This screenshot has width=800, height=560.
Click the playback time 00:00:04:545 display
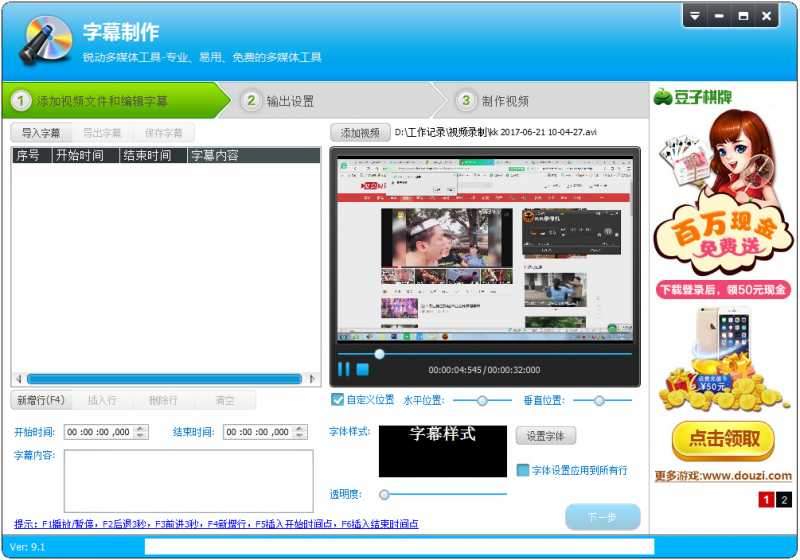pyautogui.click(x=455, y=370)
